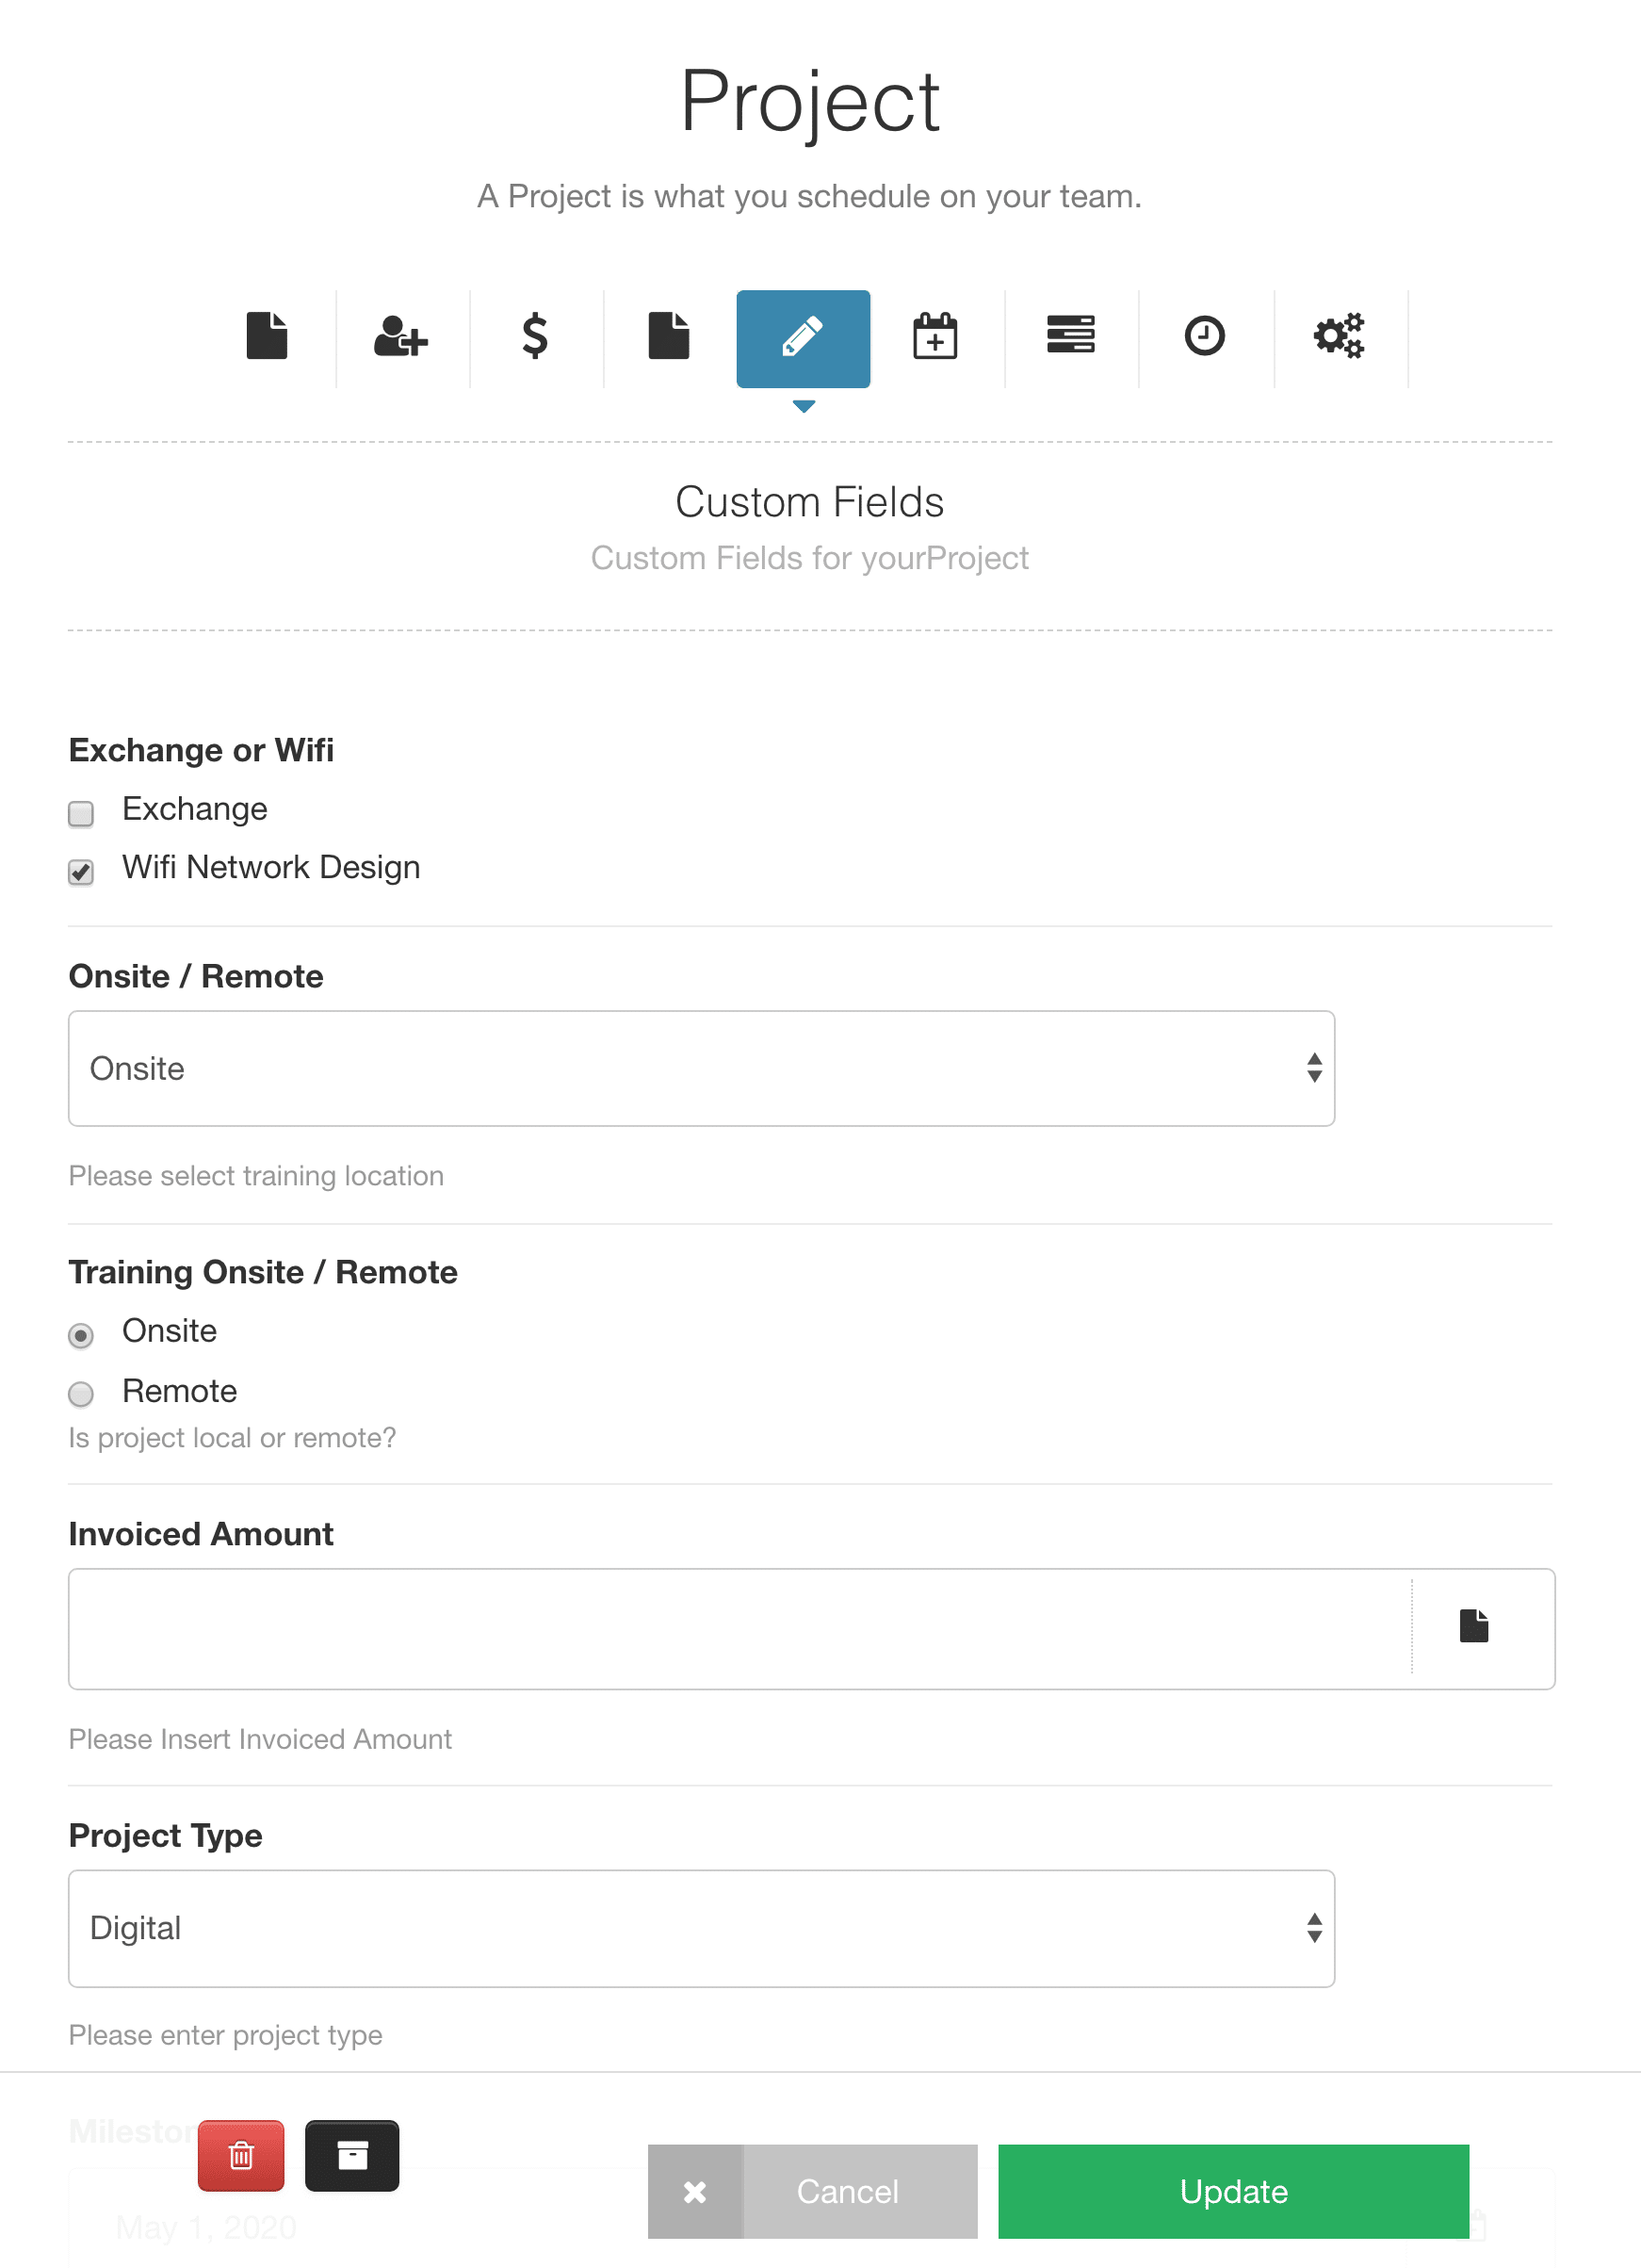Open the second document tab icon

tap(669, 337)
